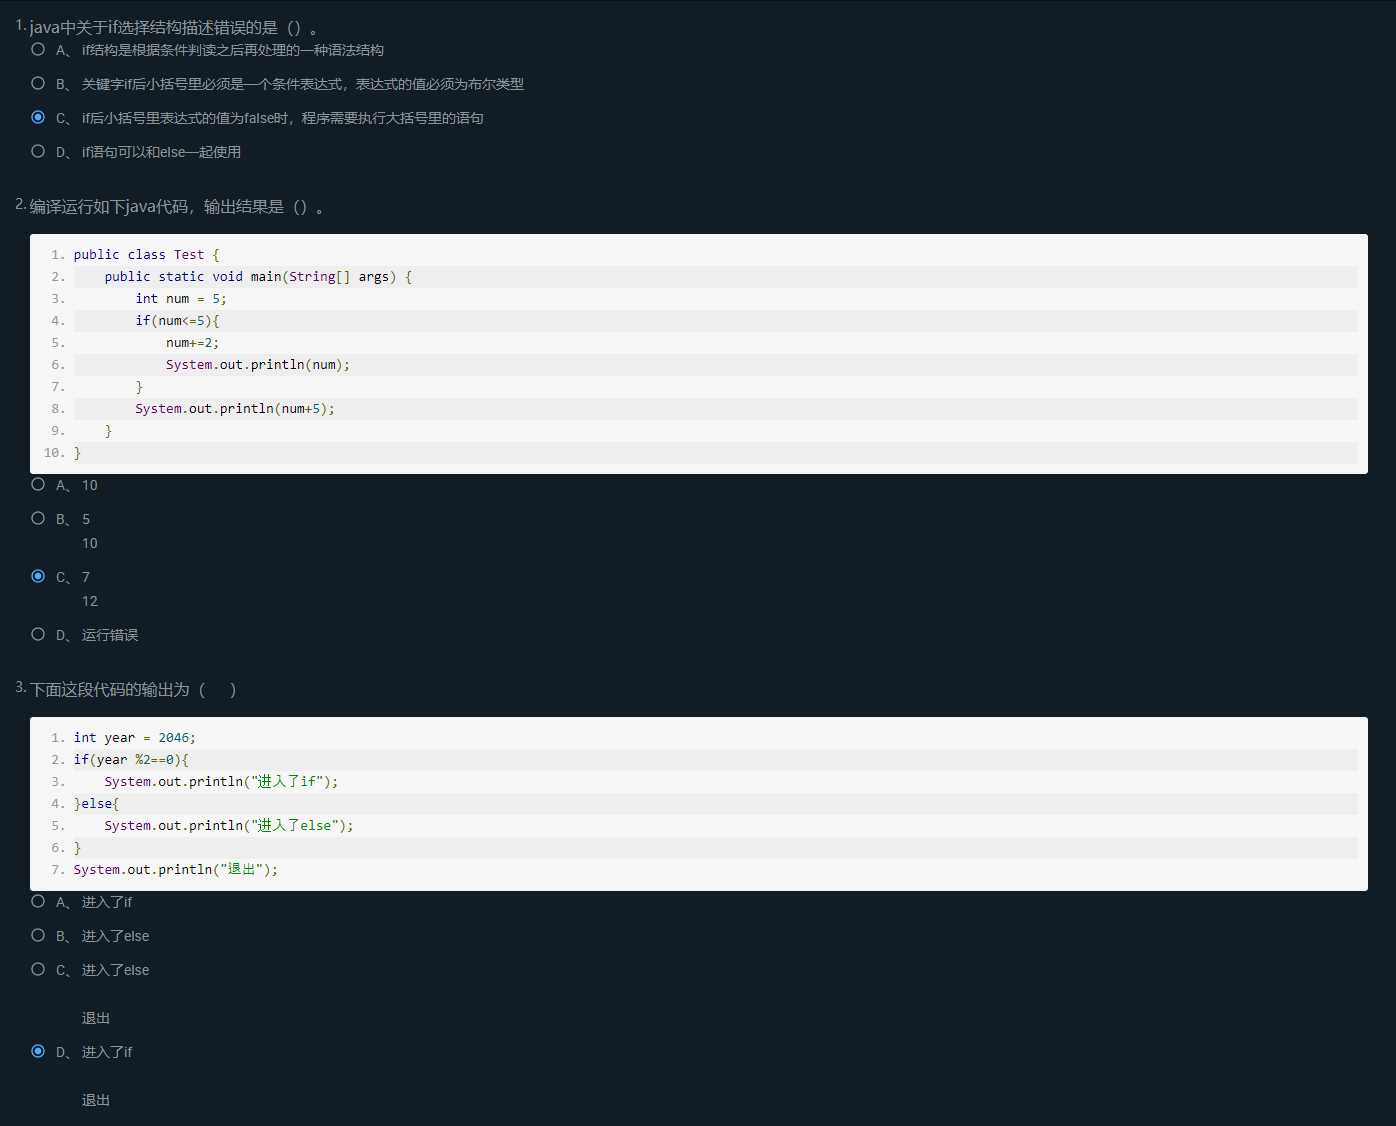1396x1126 pixels.
Task: Click code line 'if(year %2==0){'
Action: (131, 760)
